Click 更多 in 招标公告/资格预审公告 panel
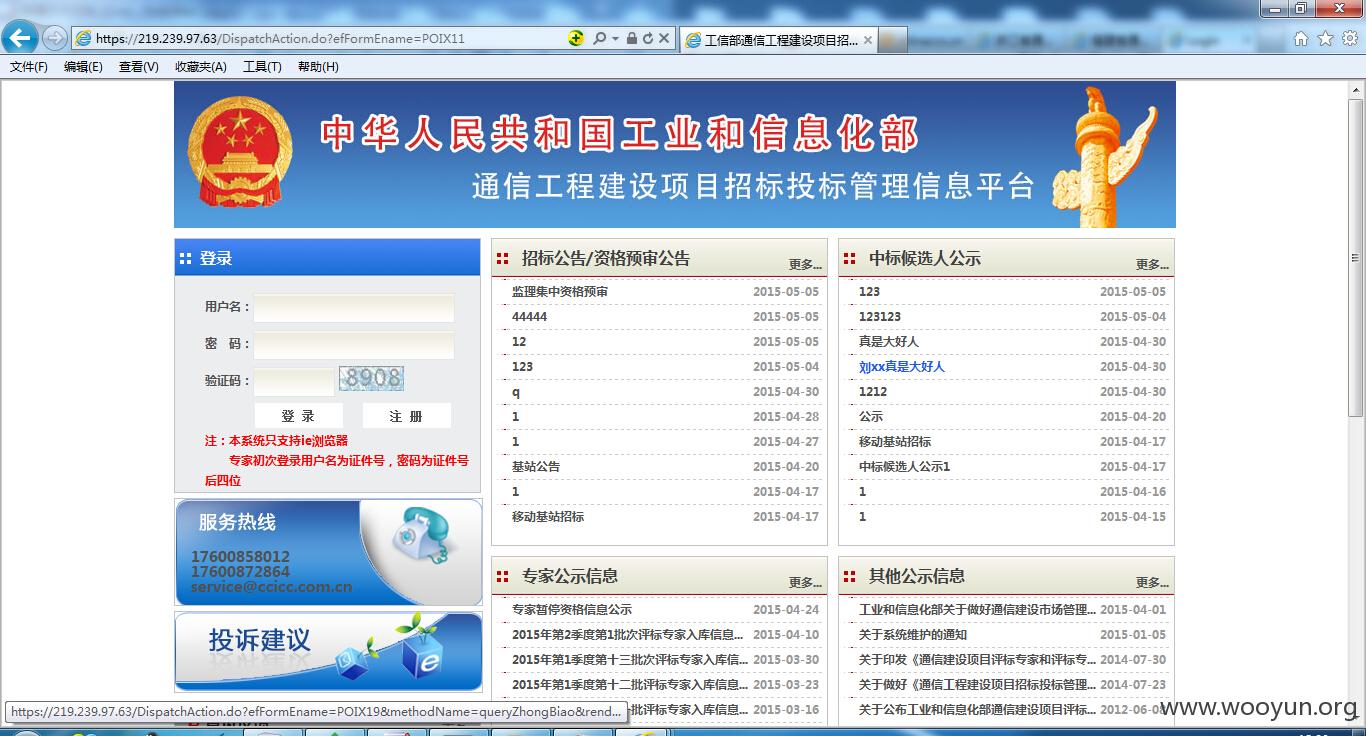This screenshot has width=1366, height=736. [805, 265]
